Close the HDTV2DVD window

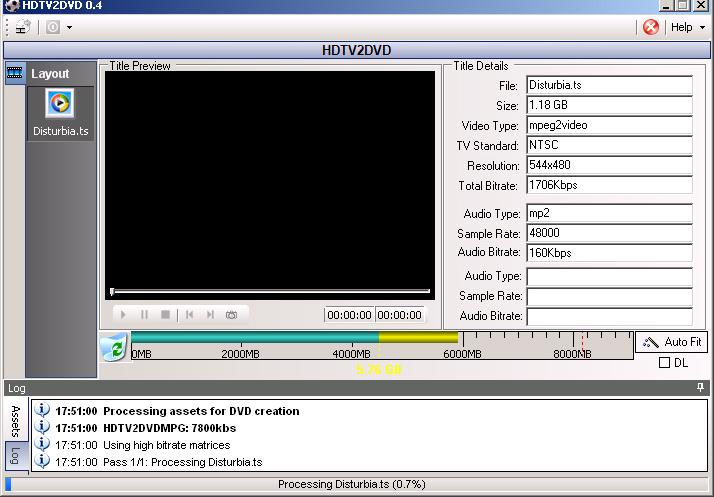pos(701,5)
